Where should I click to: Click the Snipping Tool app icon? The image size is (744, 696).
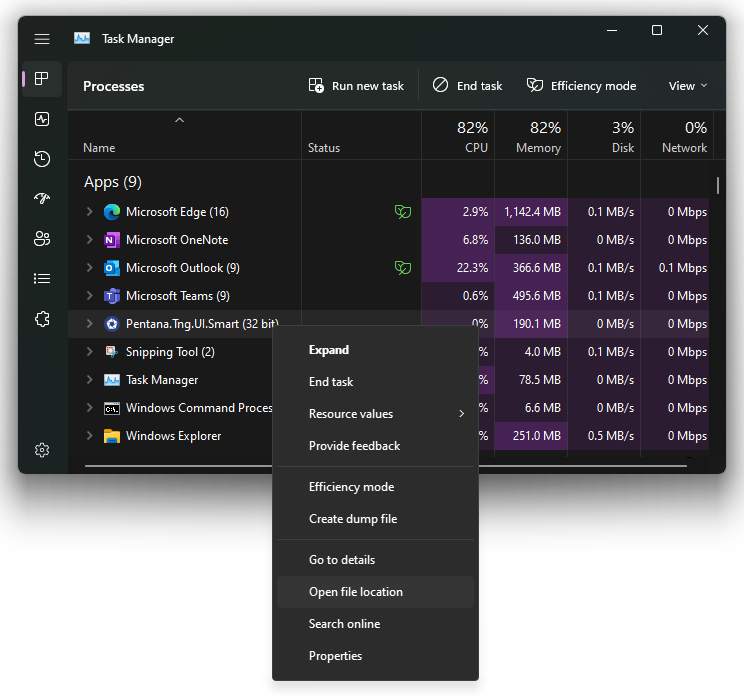112,352
